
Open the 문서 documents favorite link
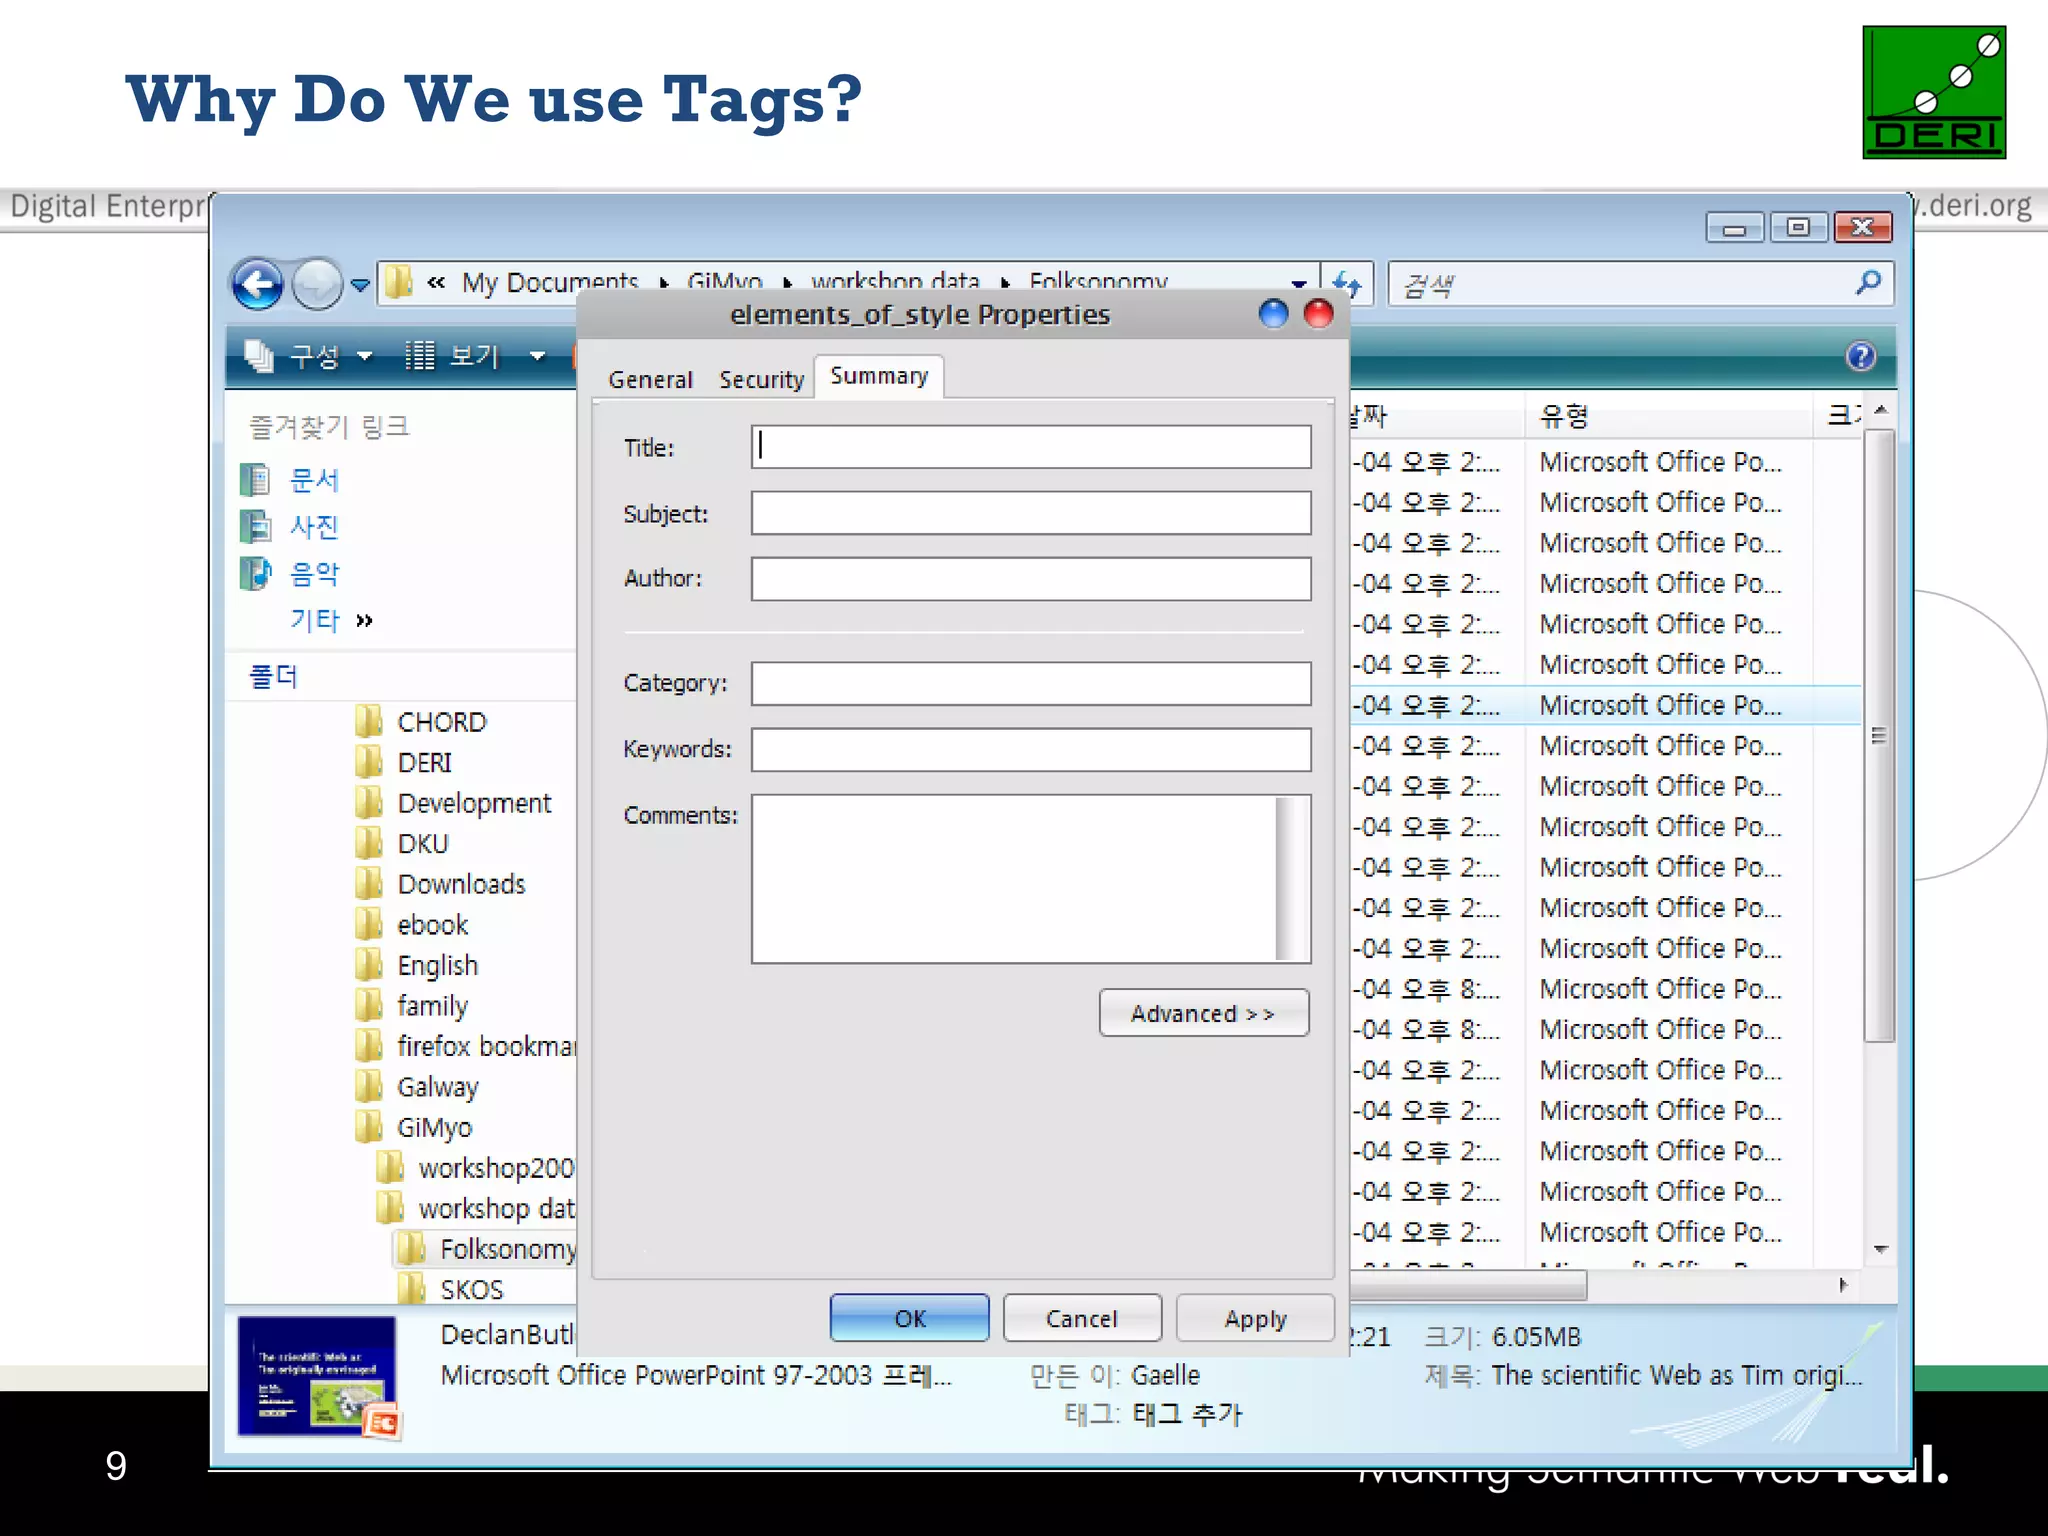(x=292, y=480)
